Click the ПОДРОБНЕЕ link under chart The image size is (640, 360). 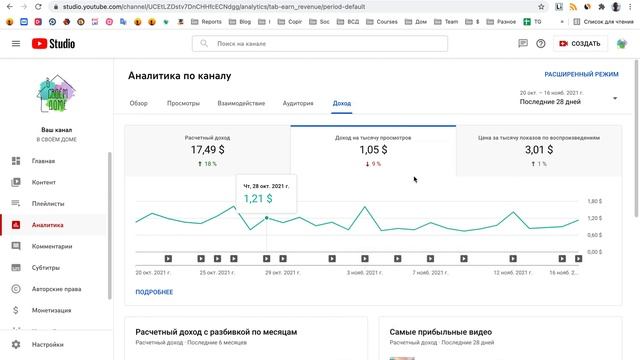click(x=154, y=292)
